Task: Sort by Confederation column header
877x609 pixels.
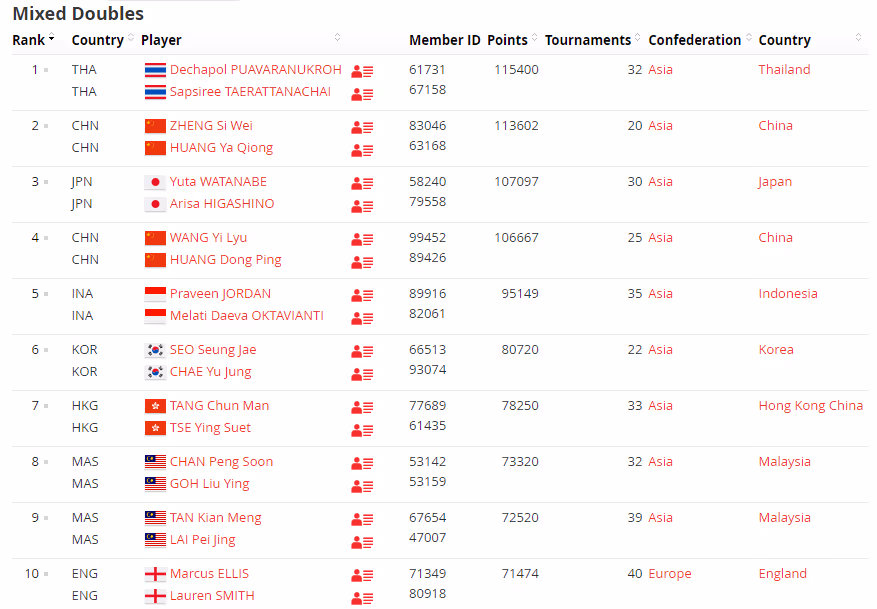Action: click(x=695, y=40)
